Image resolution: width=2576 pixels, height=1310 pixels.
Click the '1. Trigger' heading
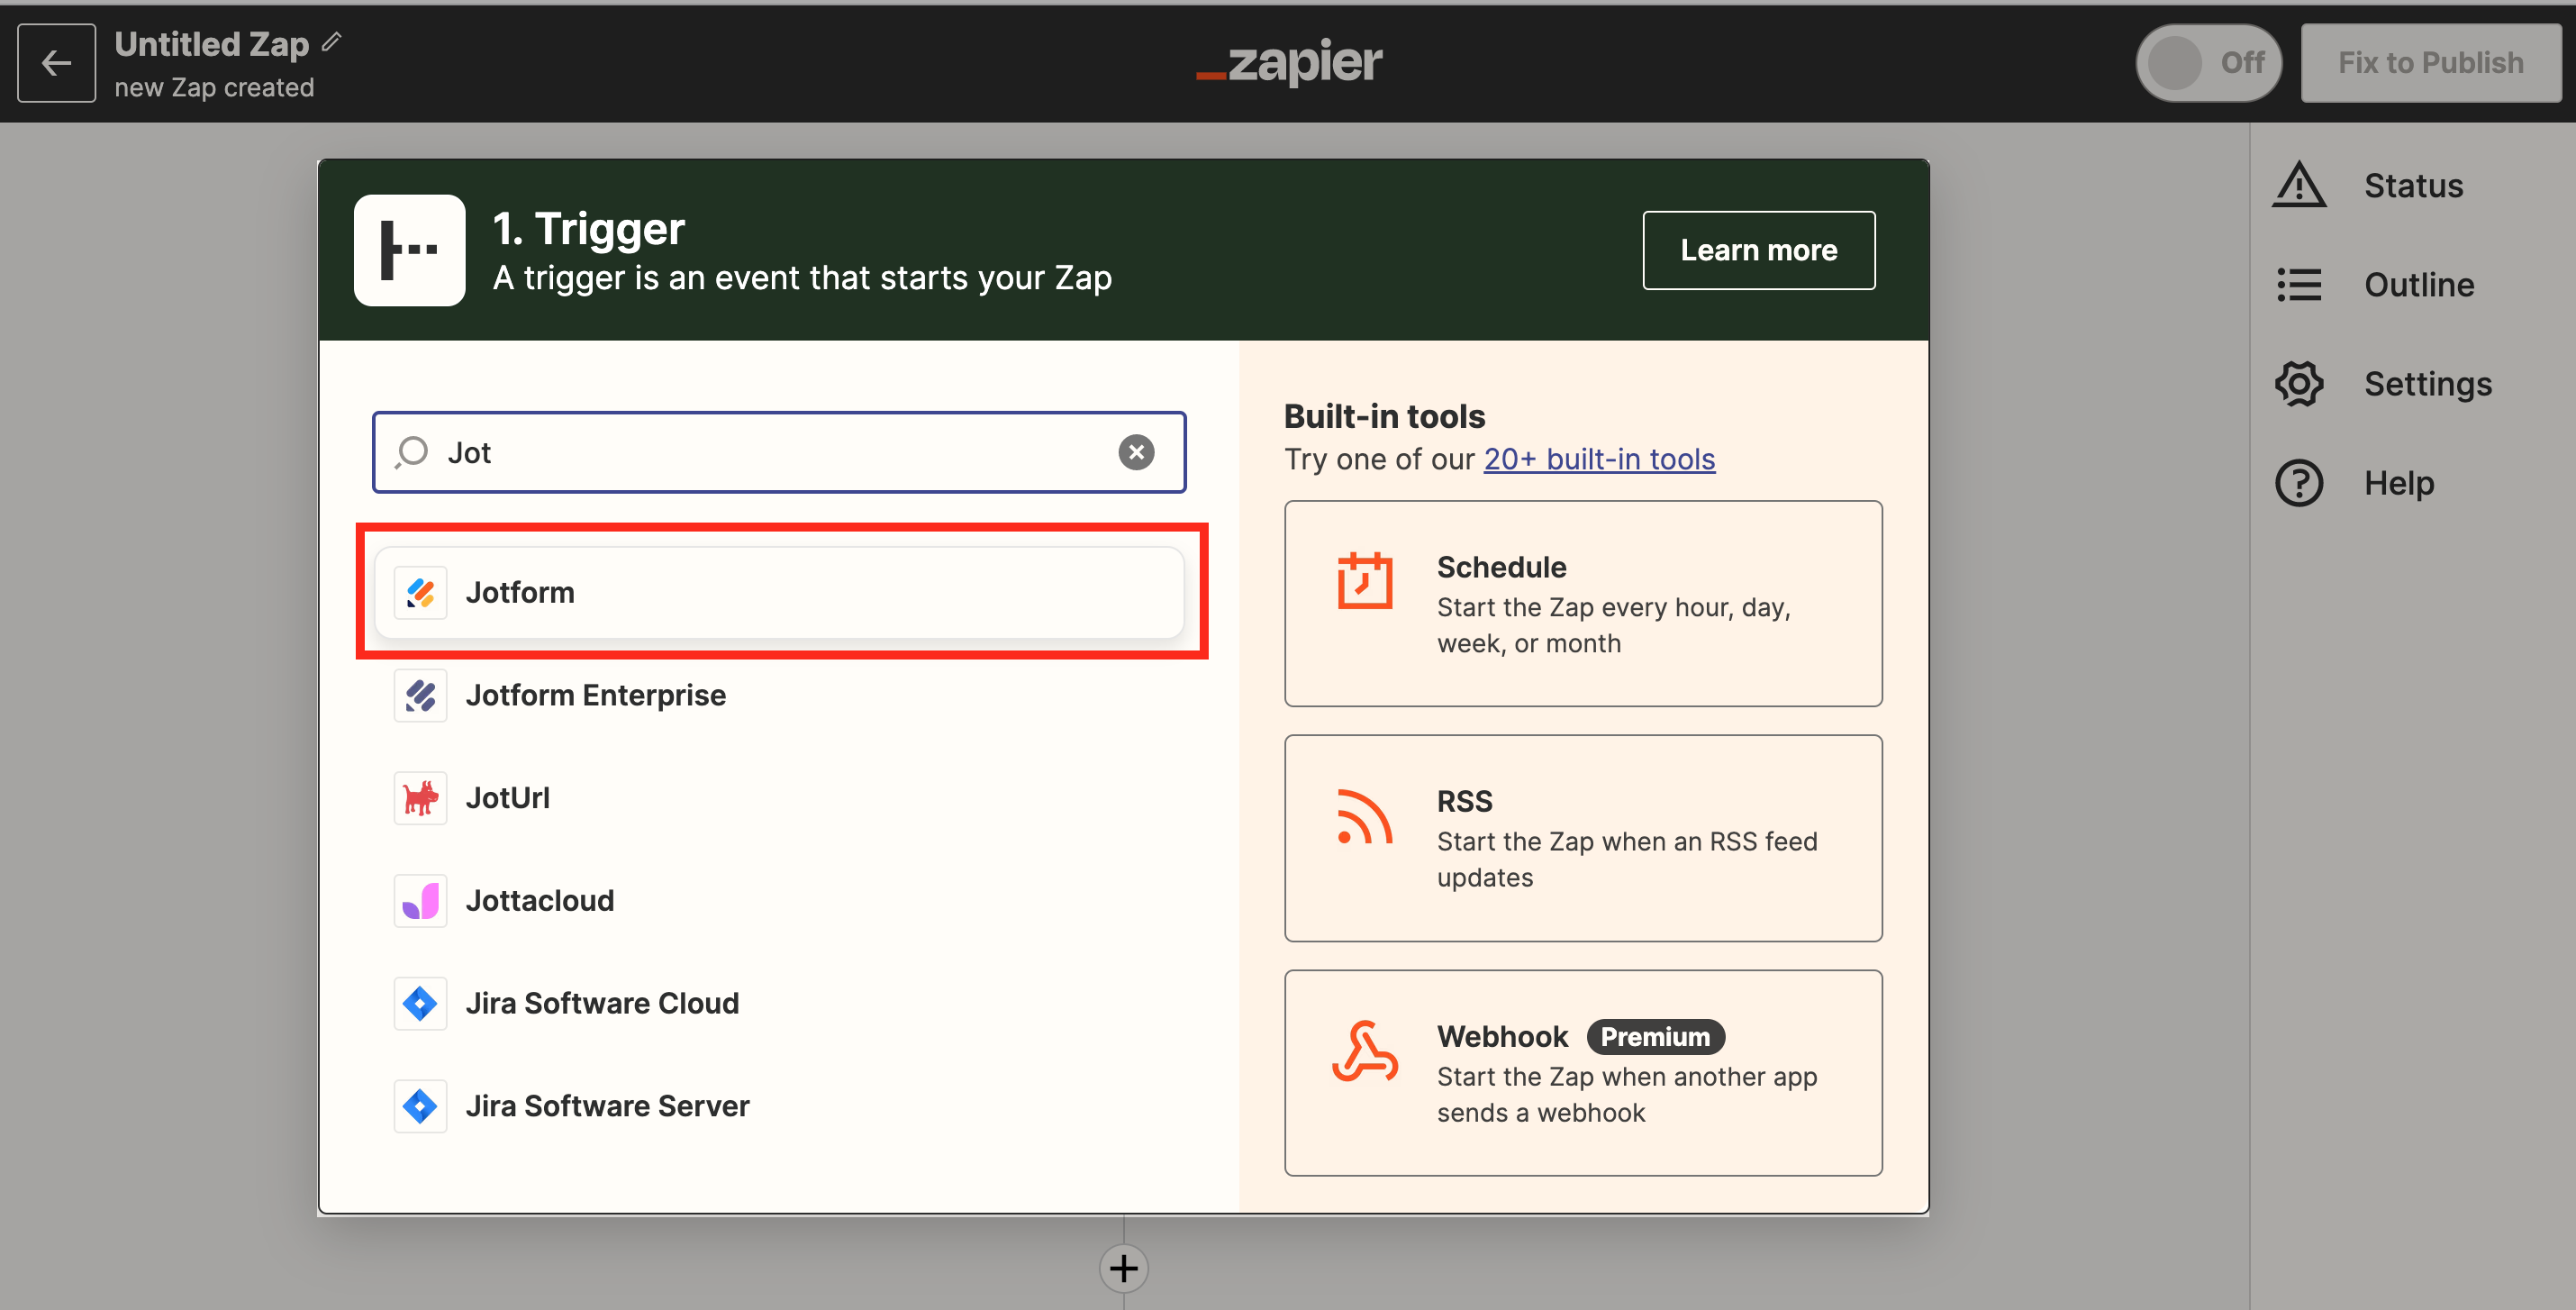pos(588,228)
